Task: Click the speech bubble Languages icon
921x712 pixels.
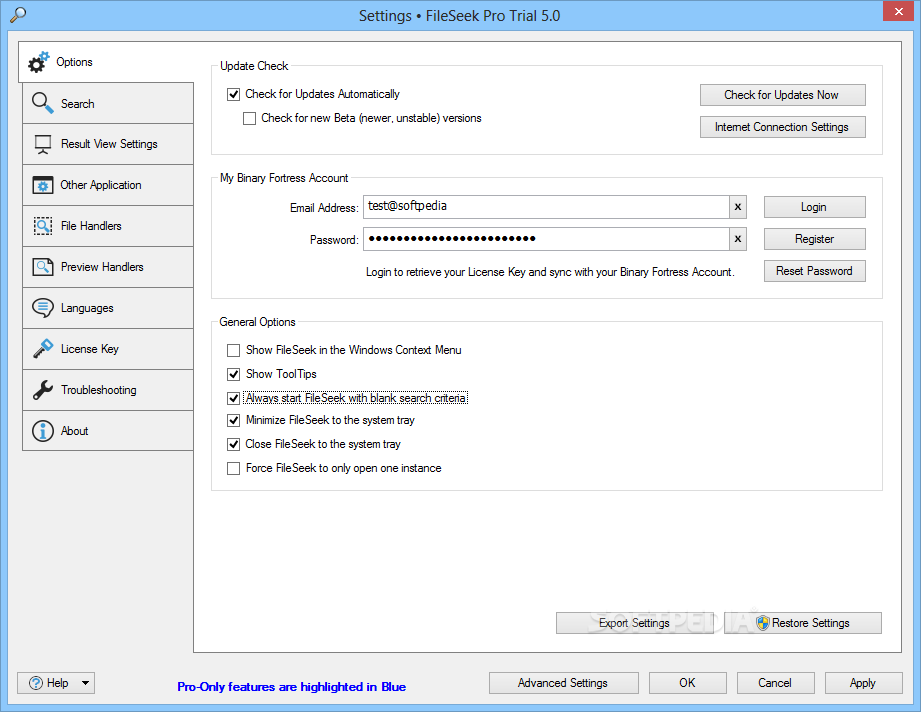Action: click(42, 308)
